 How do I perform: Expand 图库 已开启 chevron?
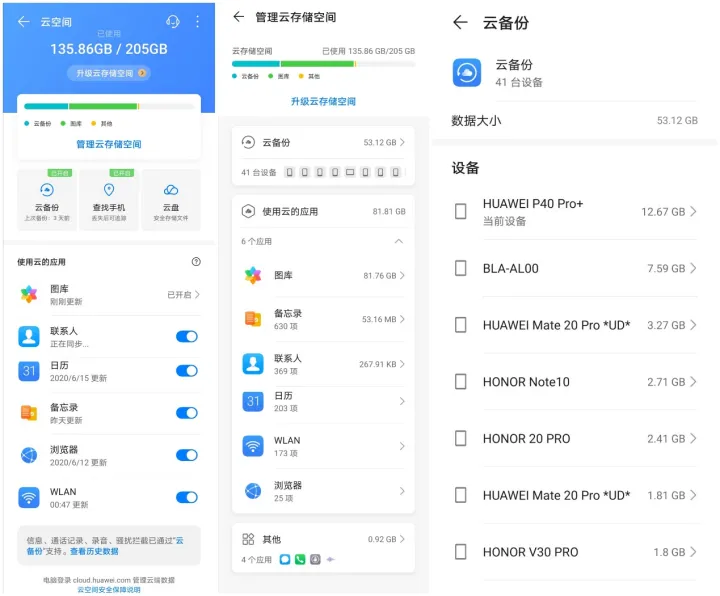point(197,294)
